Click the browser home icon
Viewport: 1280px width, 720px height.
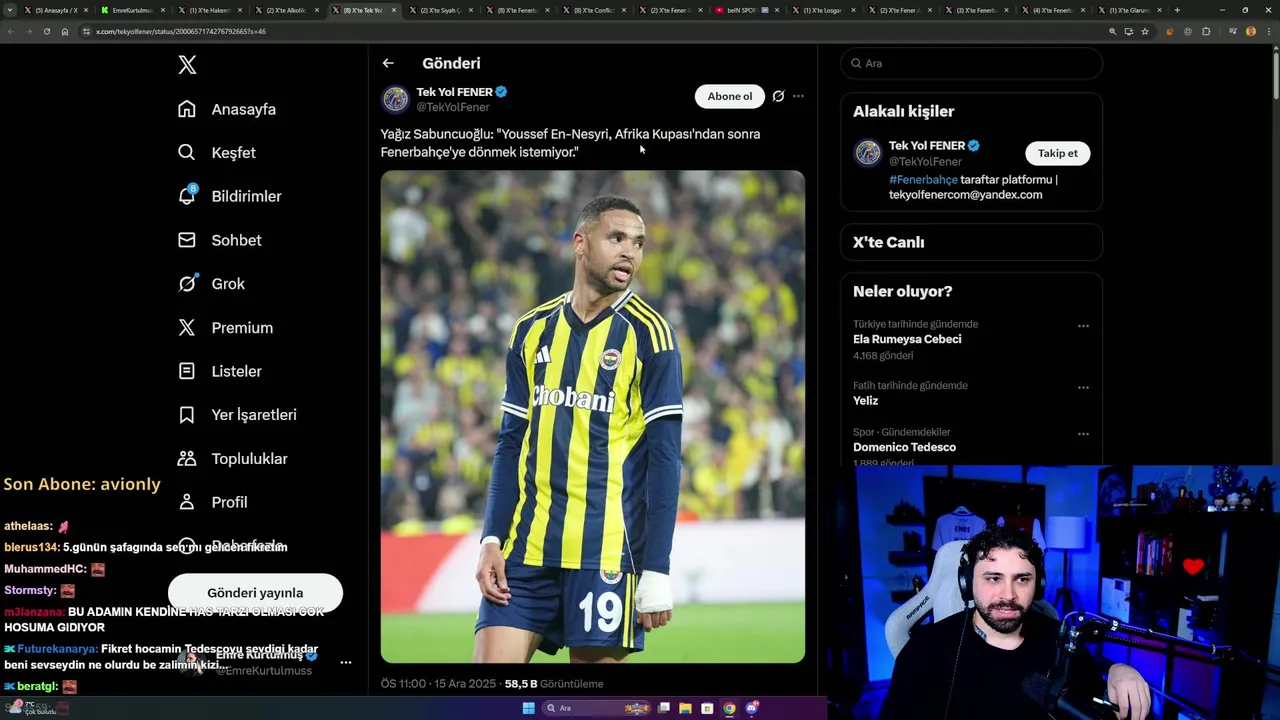(65, 31)
